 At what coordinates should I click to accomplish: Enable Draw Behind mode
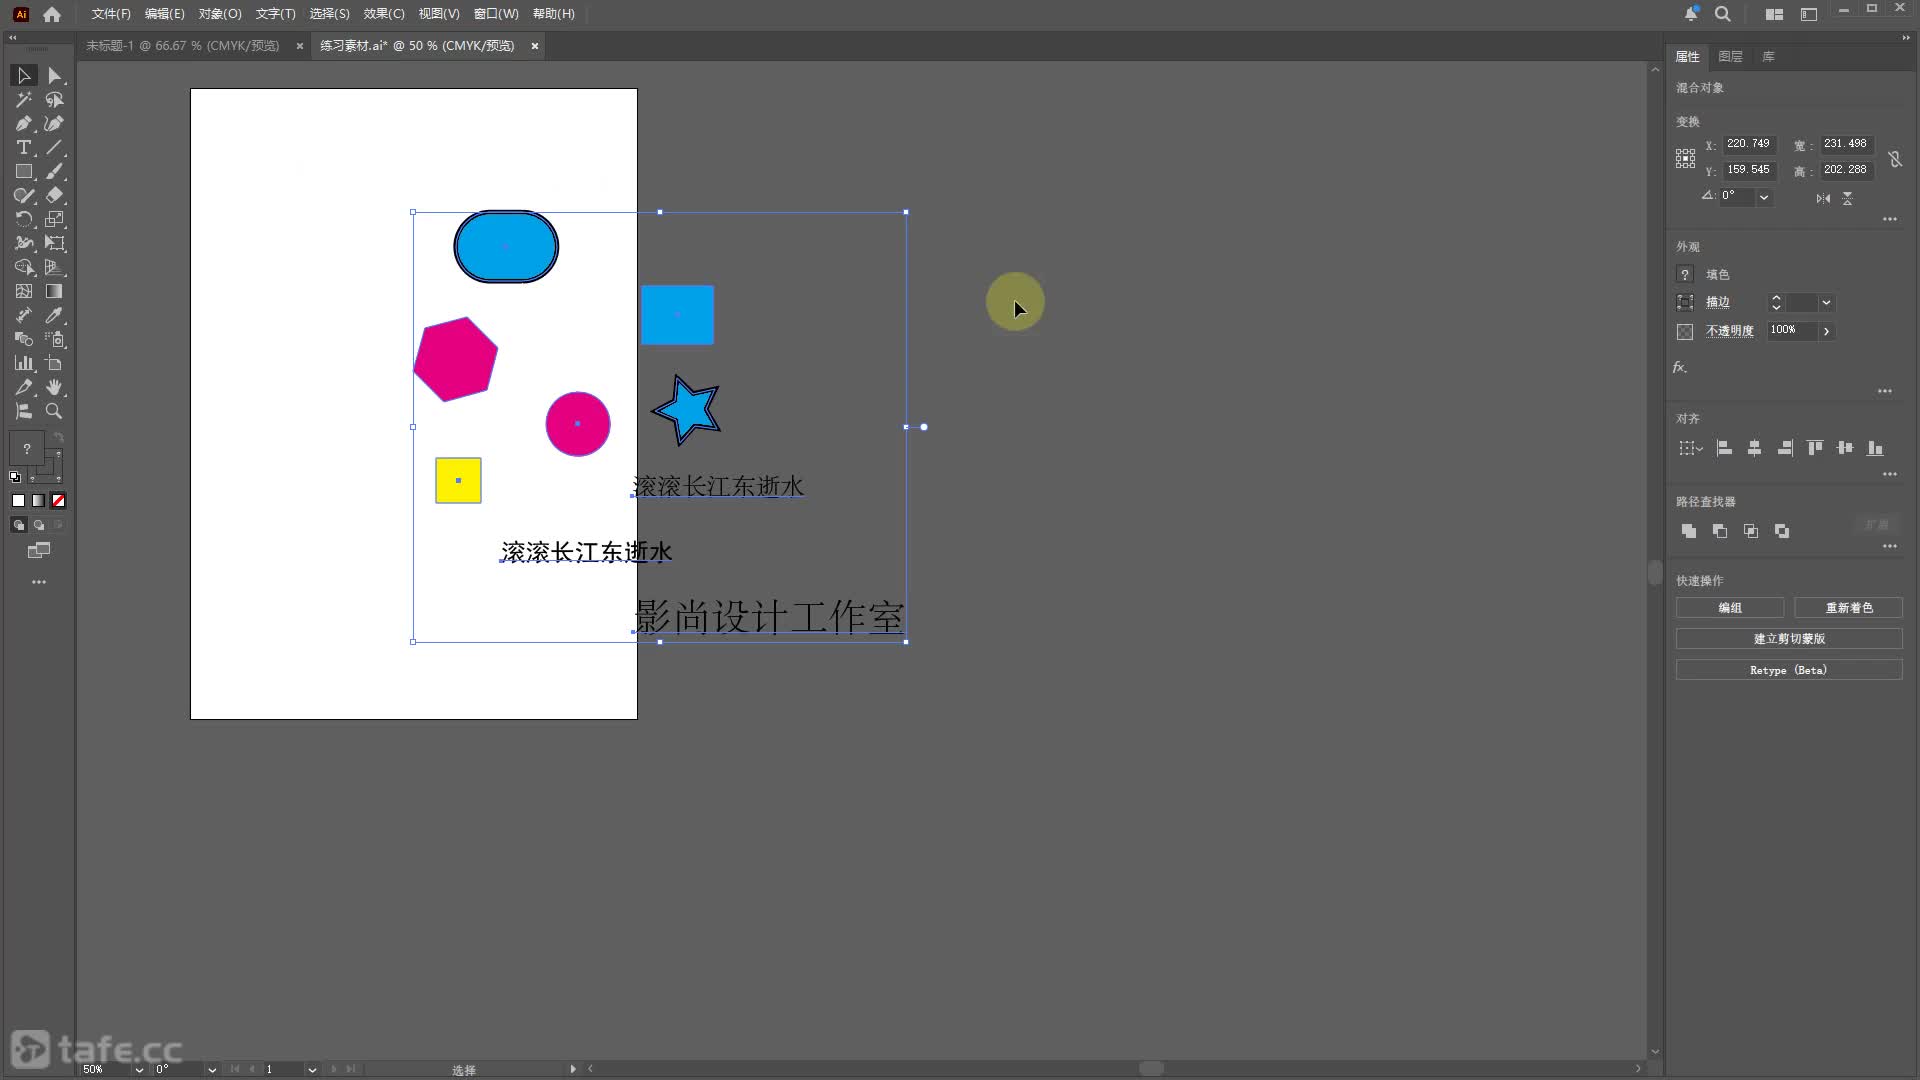38,525
